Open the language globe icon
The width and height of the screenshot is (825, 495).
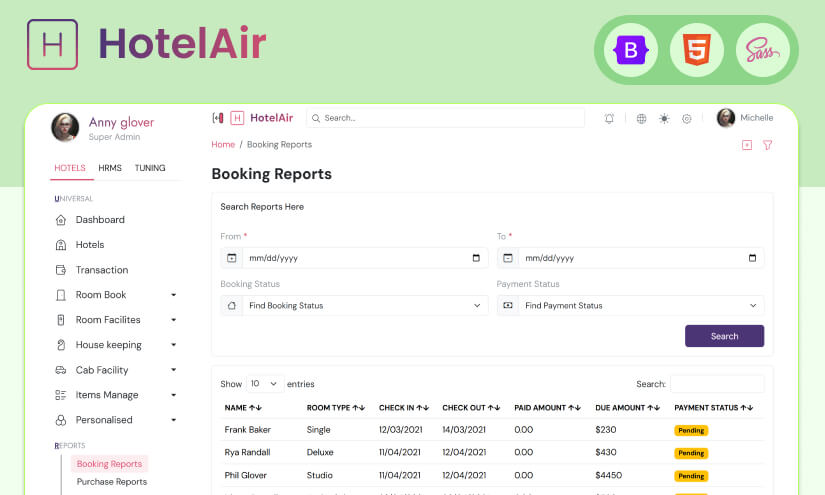click(641, 118)
